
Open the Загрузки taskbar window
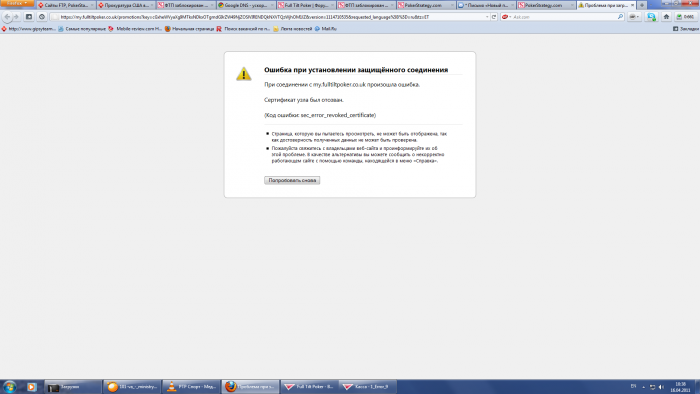tap(72, 387)
